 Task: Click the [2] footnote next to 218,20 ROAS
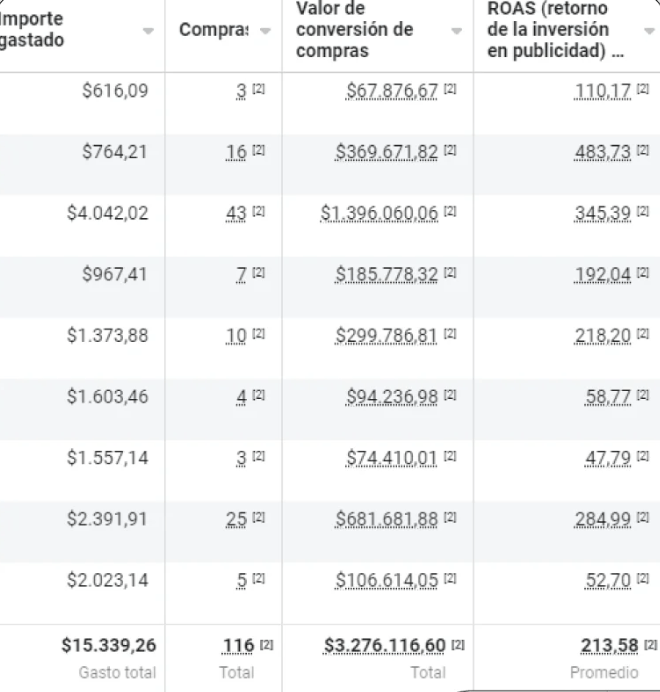[643, 334]
